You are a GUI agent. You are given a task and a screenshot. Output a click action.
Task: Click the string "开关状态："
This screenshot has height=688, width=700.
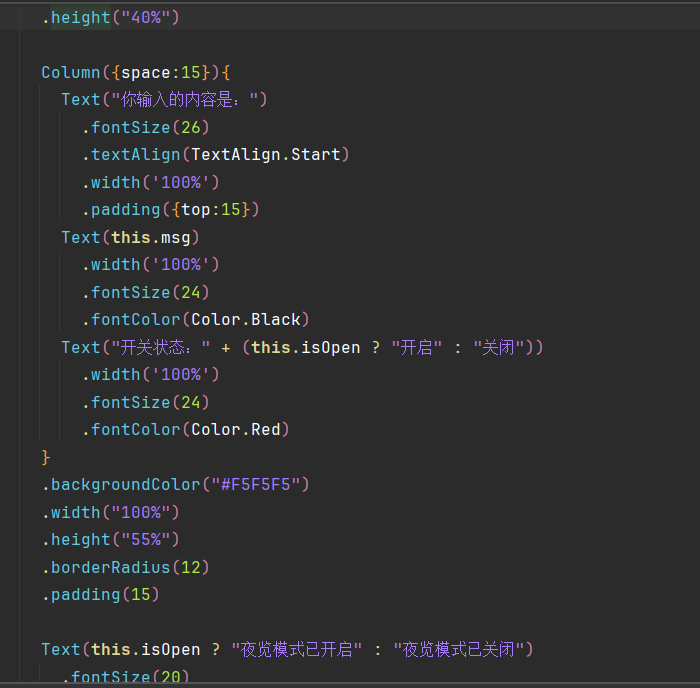click(x=161, y=347)
